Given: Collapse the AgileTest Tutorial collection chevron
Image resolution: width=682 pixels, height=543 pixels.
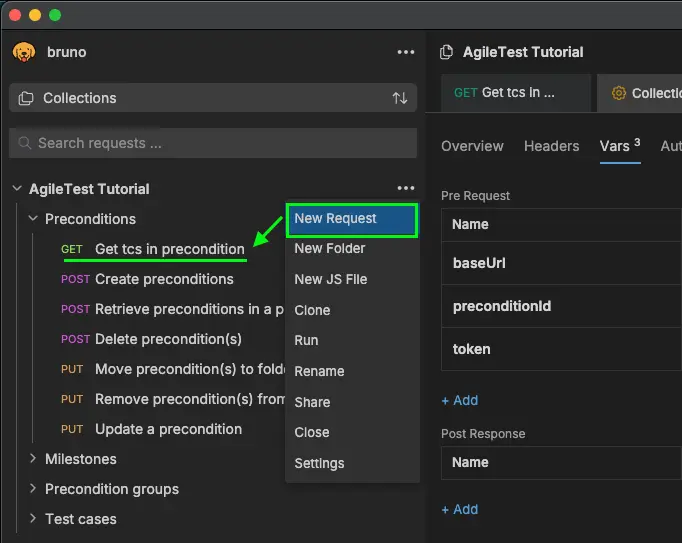Looking at the screenshot, I should coord(17,188).
